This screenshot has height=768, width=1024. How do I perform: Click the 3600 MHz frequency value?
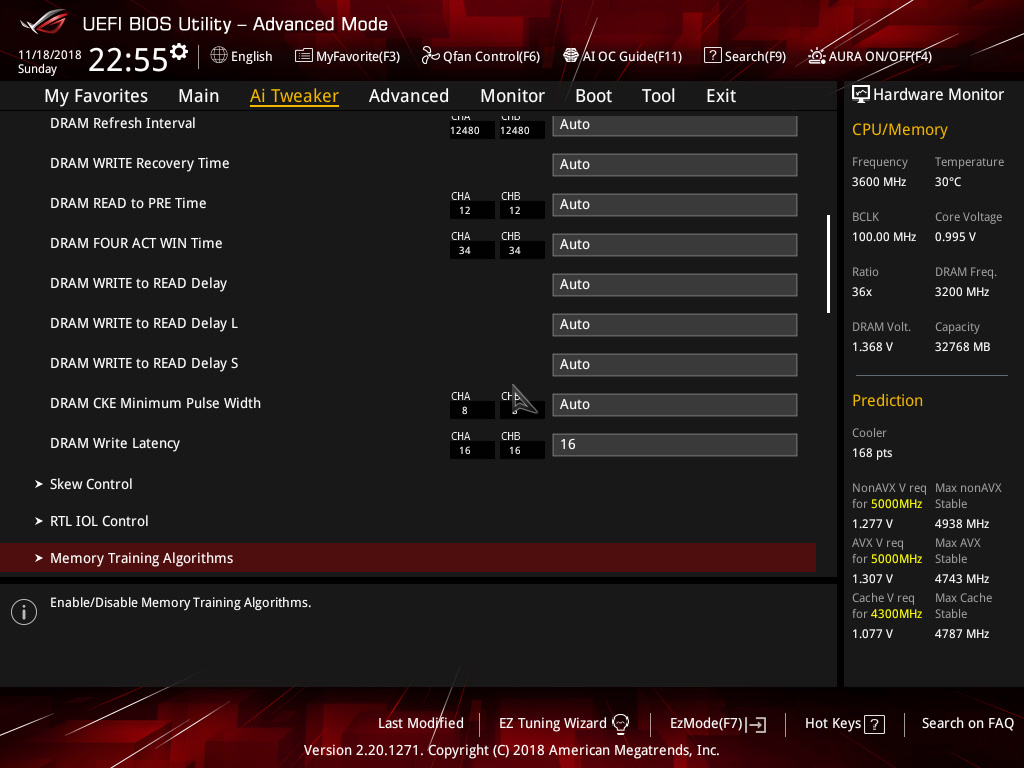879,182
